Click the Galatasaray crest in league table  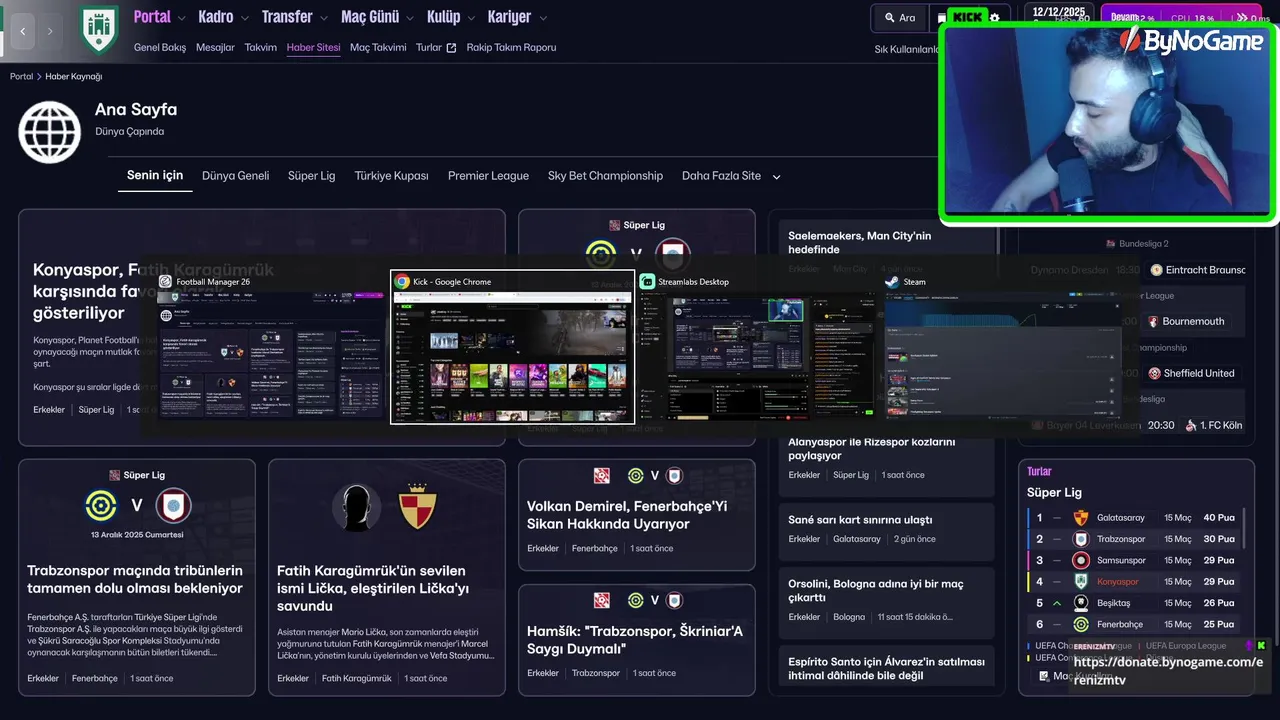pyautogui.click(x=1080, y=518)
